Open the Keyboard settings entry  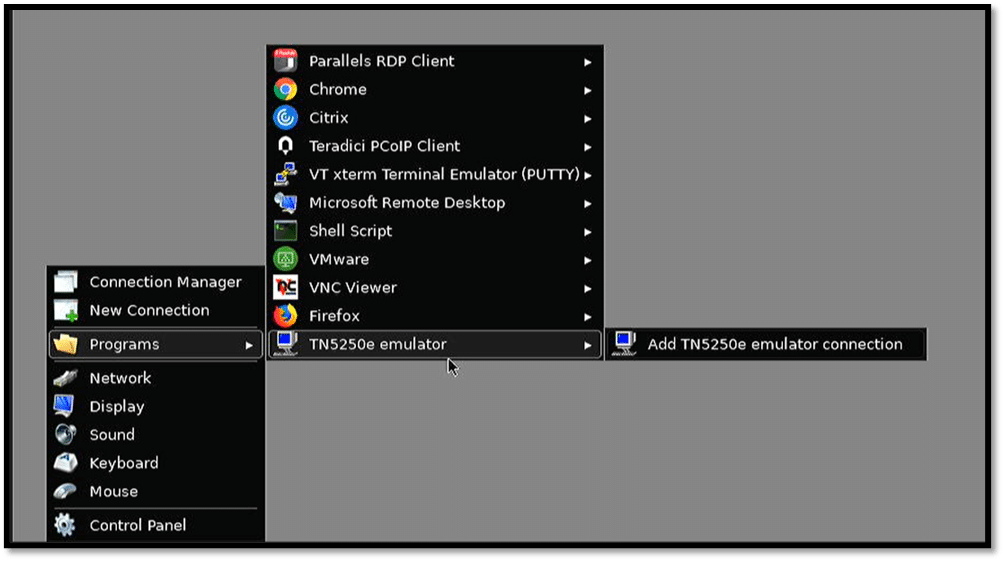[x=156, y=462]
